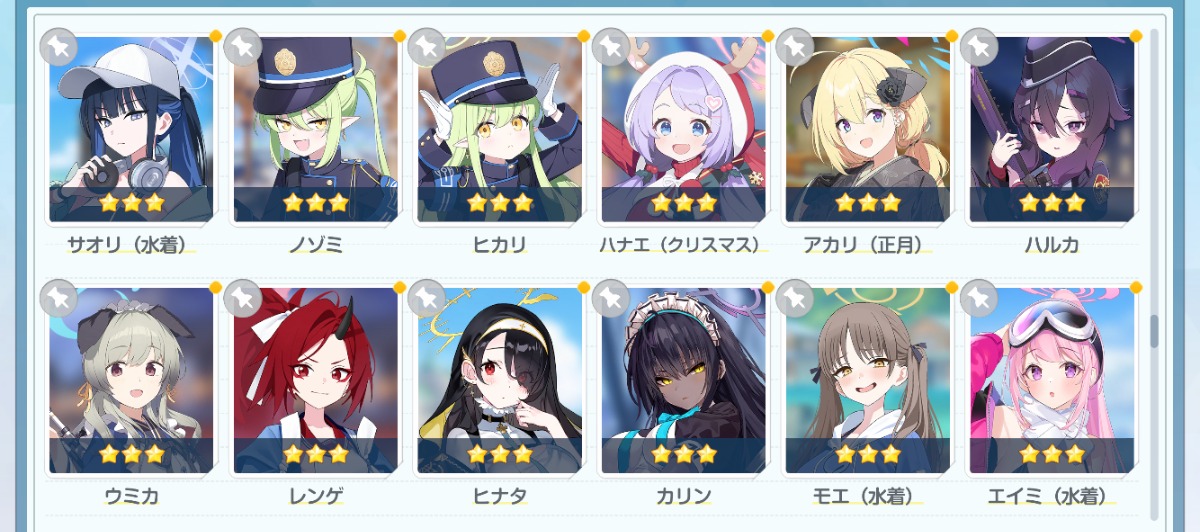Image resolution: width=1200 pixels, height=532 pixels.
Task: Click the ヒナタ name label
Action: [x=499, y=496]
